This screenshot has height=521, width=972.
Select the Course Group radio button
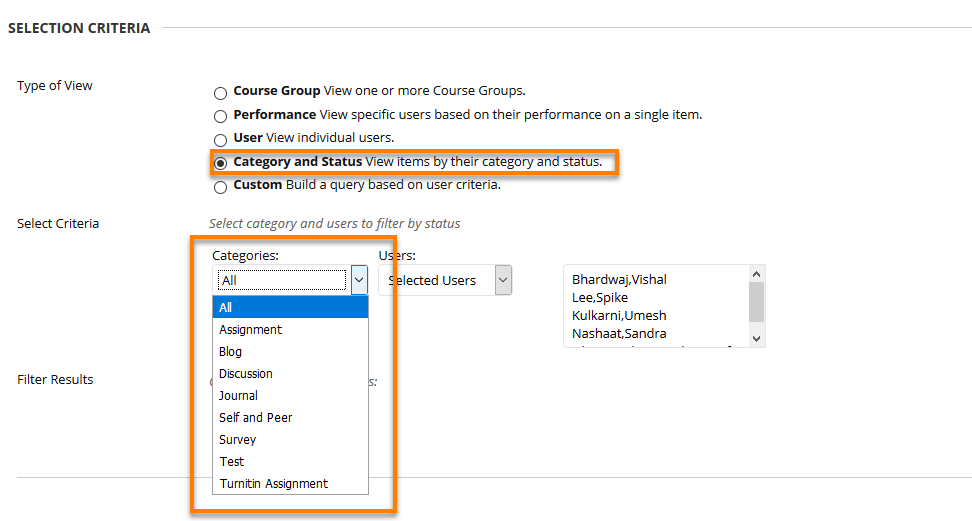coord(220,94)
